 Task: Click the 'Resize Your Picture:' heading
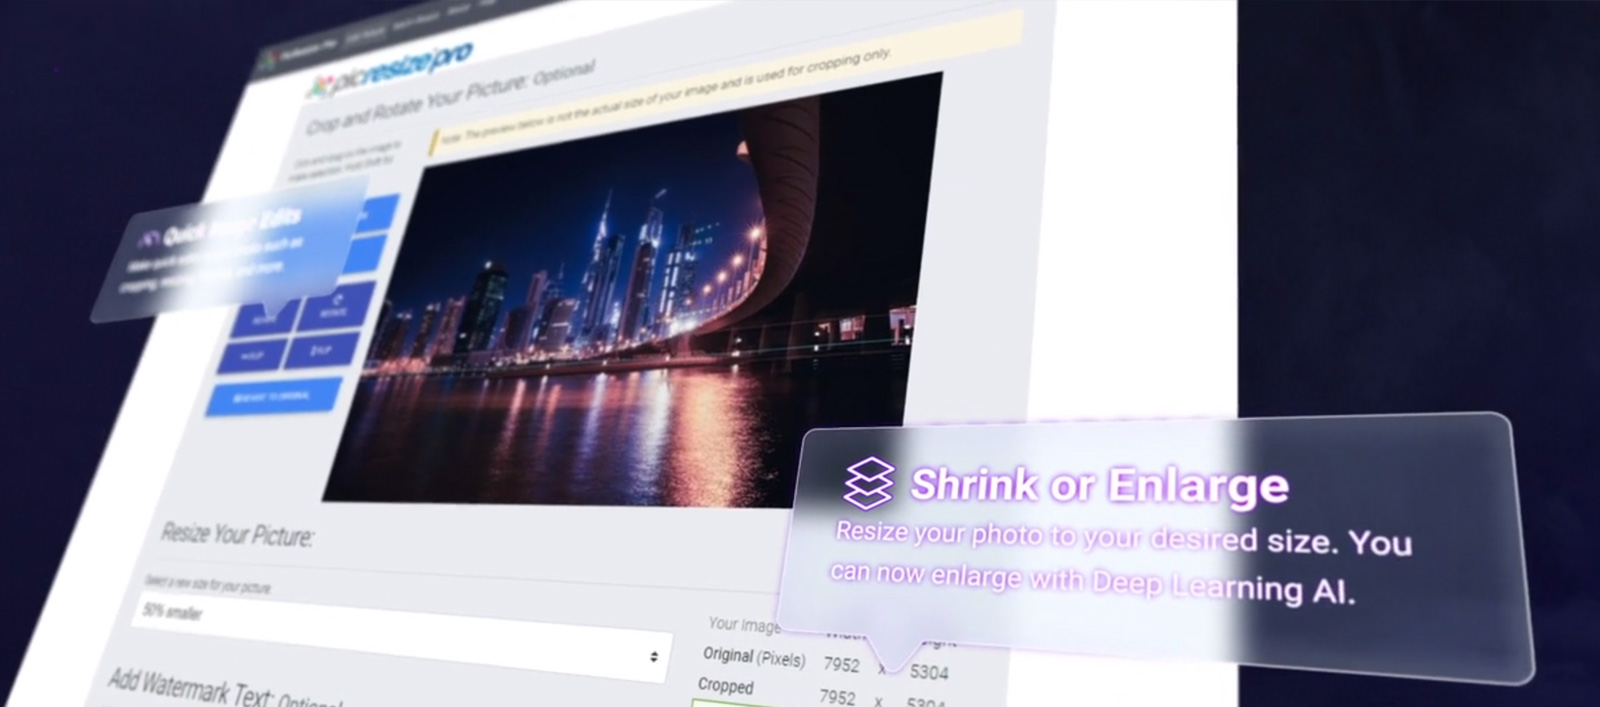point(238,534)
